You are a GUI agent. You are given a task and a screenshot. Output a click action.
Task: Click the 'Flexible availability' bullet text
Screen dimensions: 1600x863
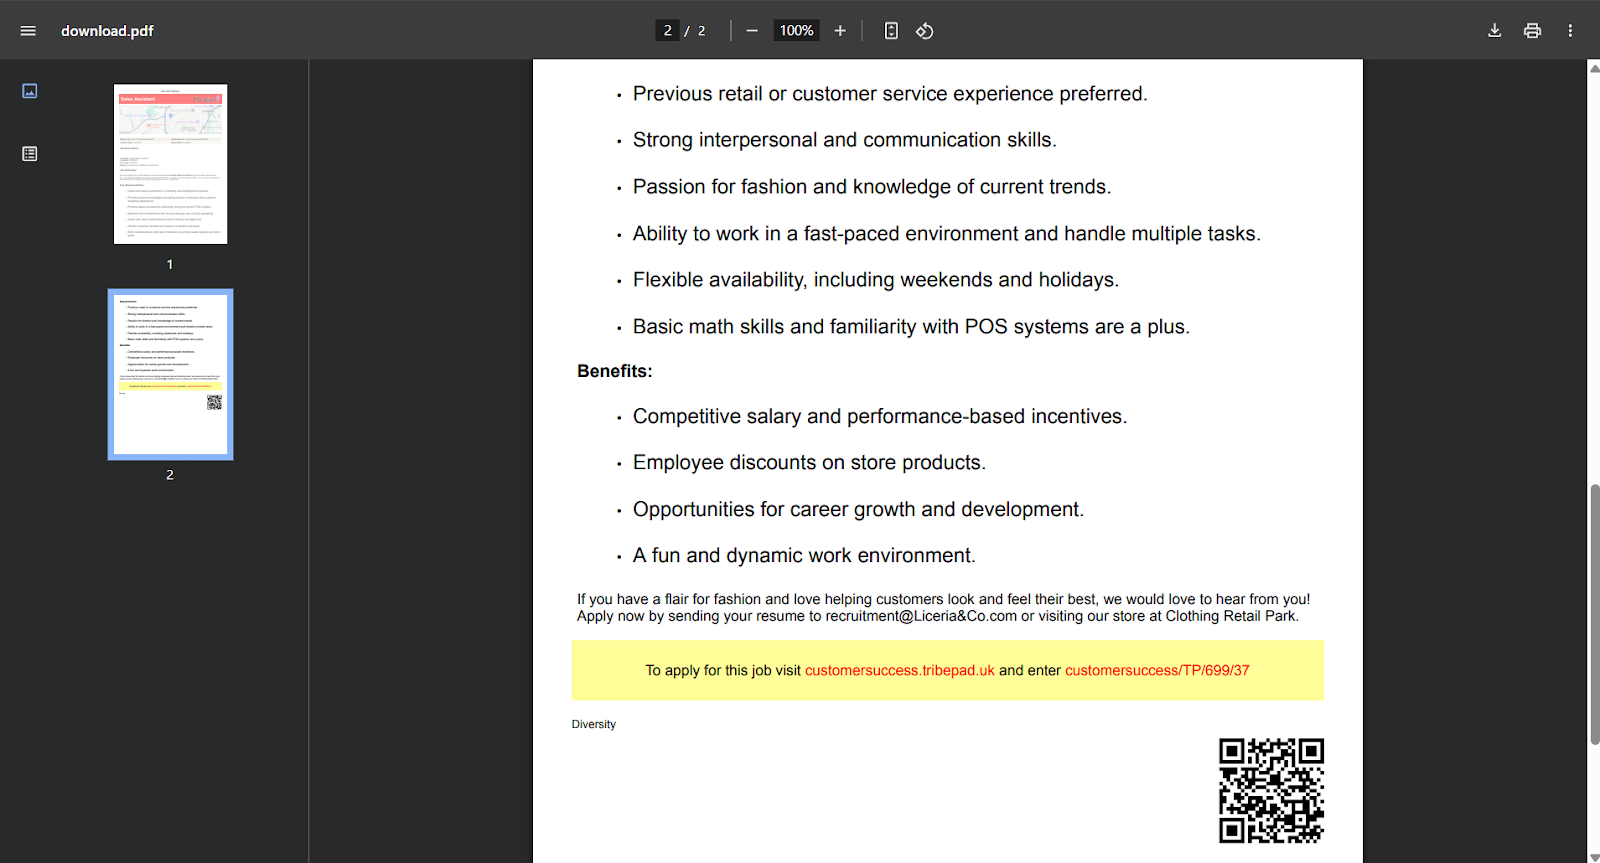(876, 280)
